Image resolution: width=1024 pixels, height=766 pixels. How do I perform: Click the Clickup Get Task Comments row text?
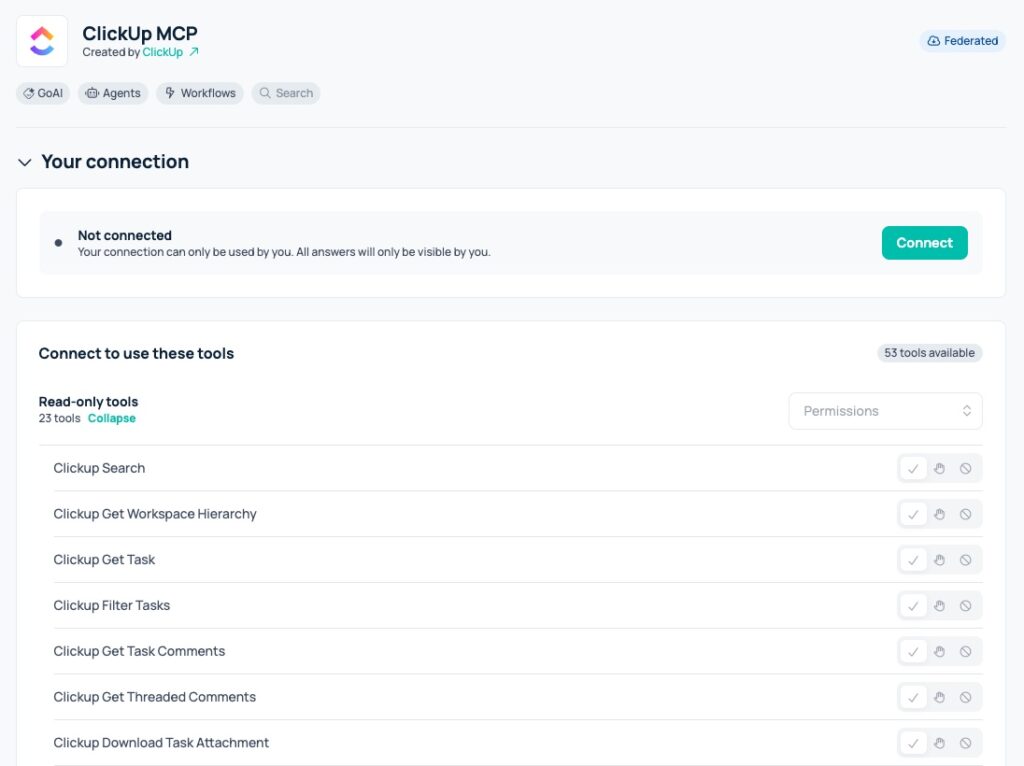(x=139, y=651)
